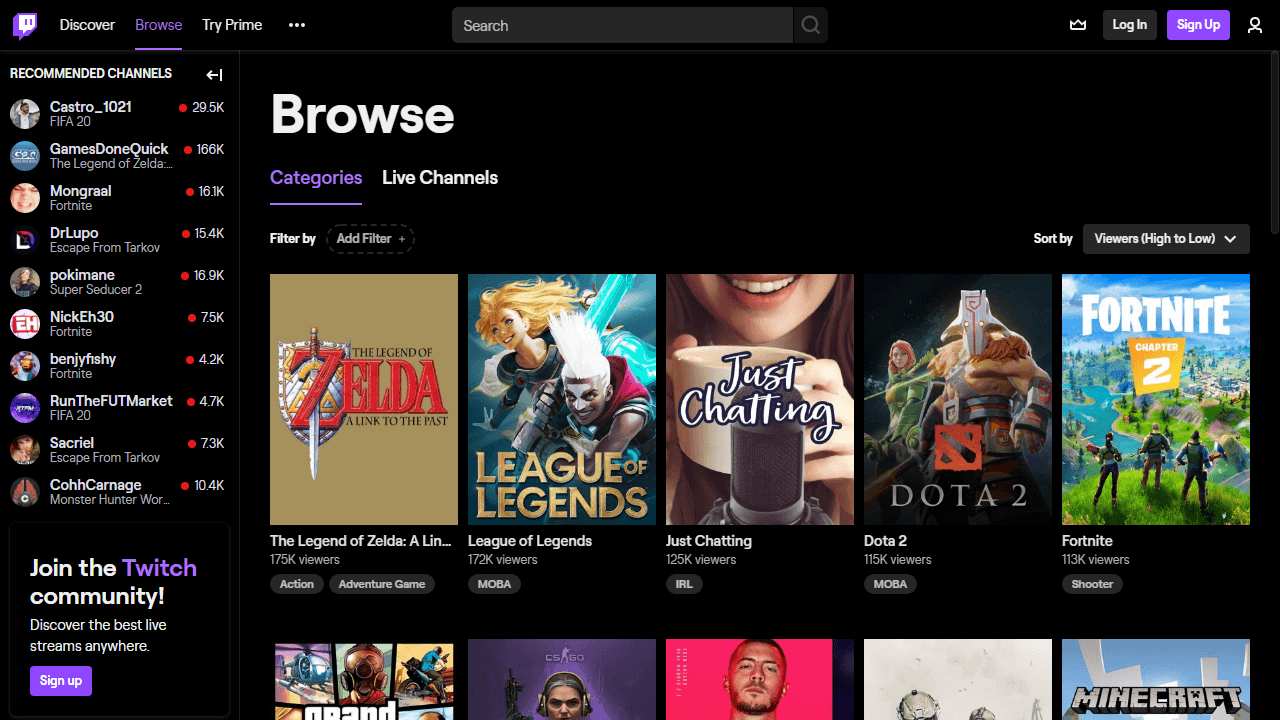Click the 172K viewers text

coord(503,560)
